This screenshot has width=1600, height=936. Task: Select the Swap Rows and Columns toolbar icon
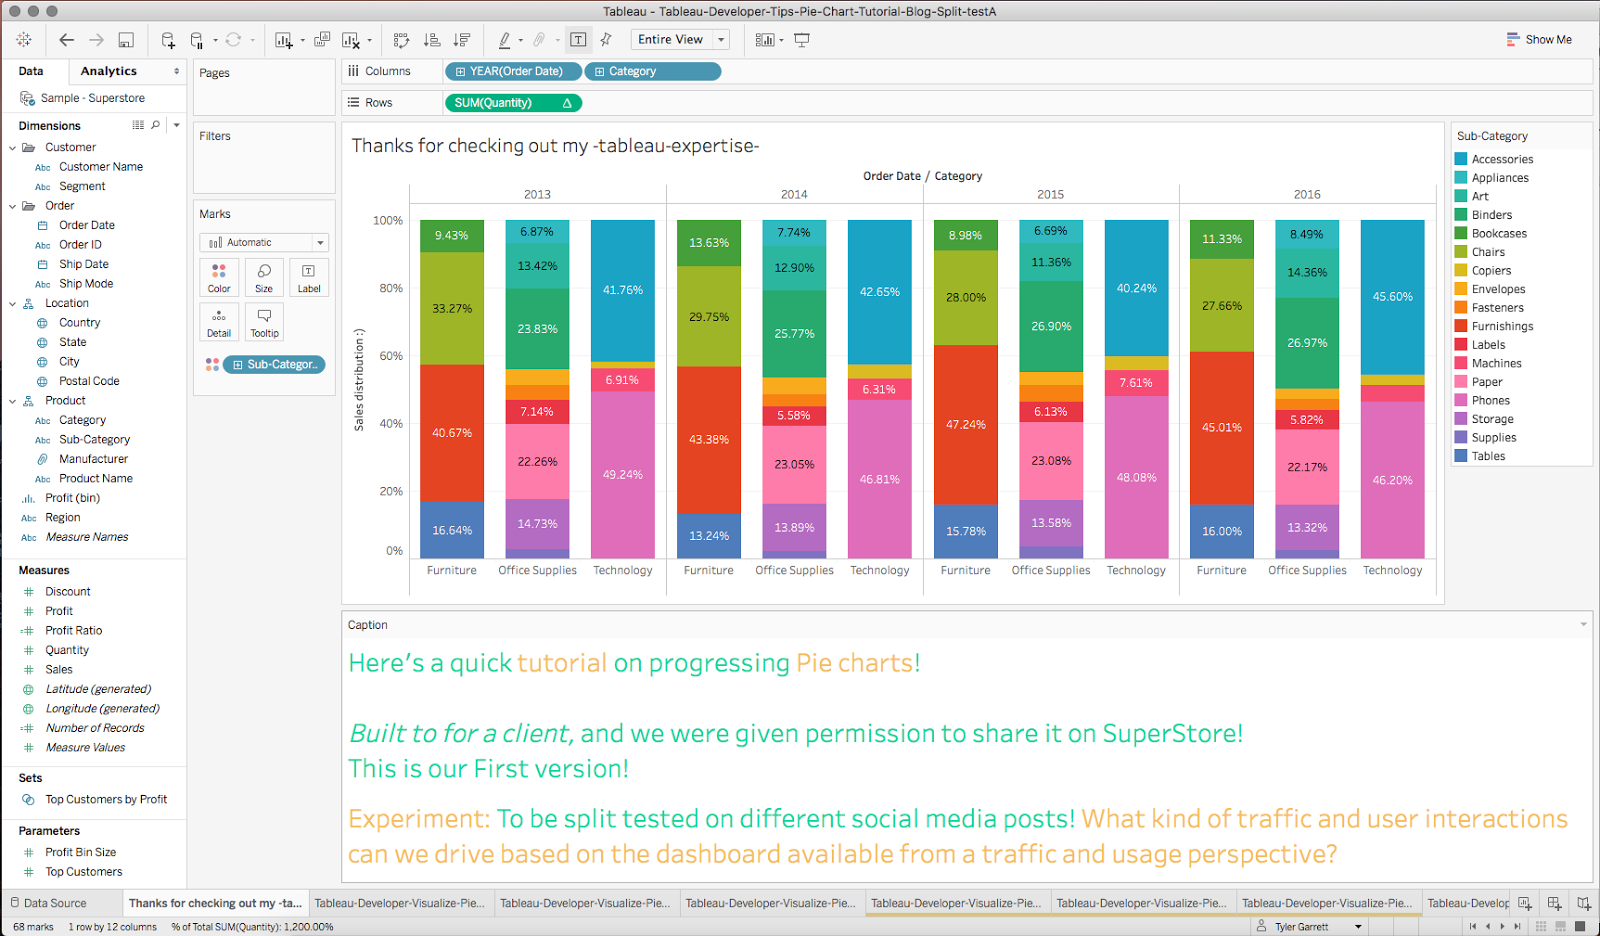pos(401,39)
